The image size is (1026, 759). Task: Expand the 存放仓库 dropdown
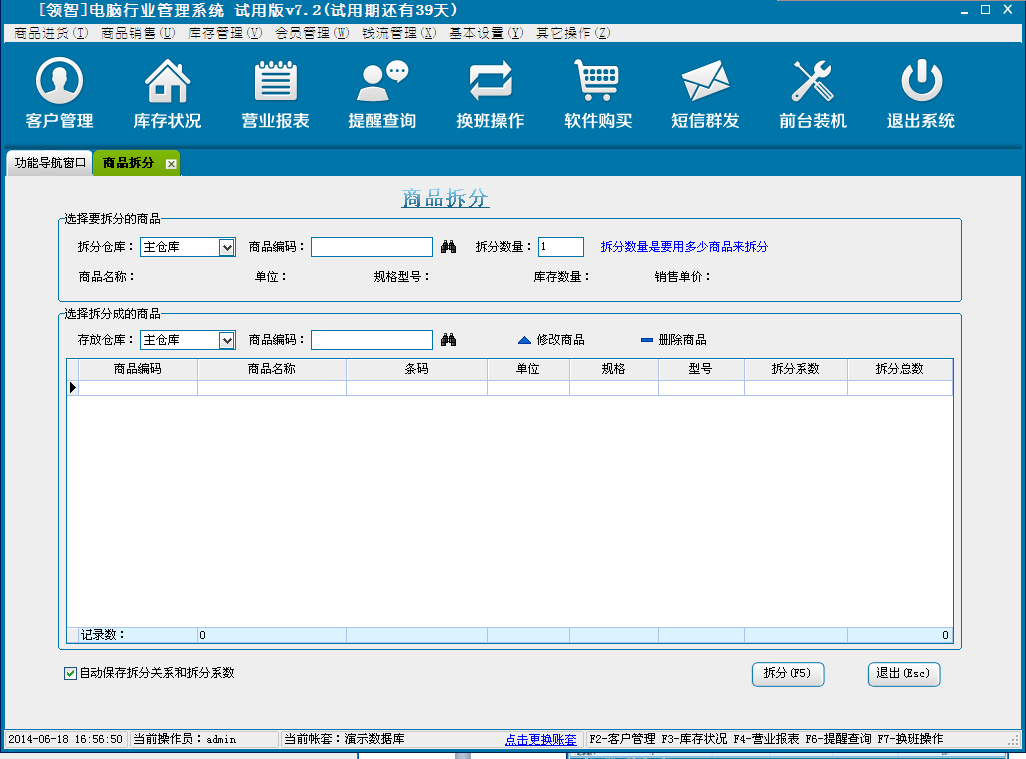(x=227, y=340)
